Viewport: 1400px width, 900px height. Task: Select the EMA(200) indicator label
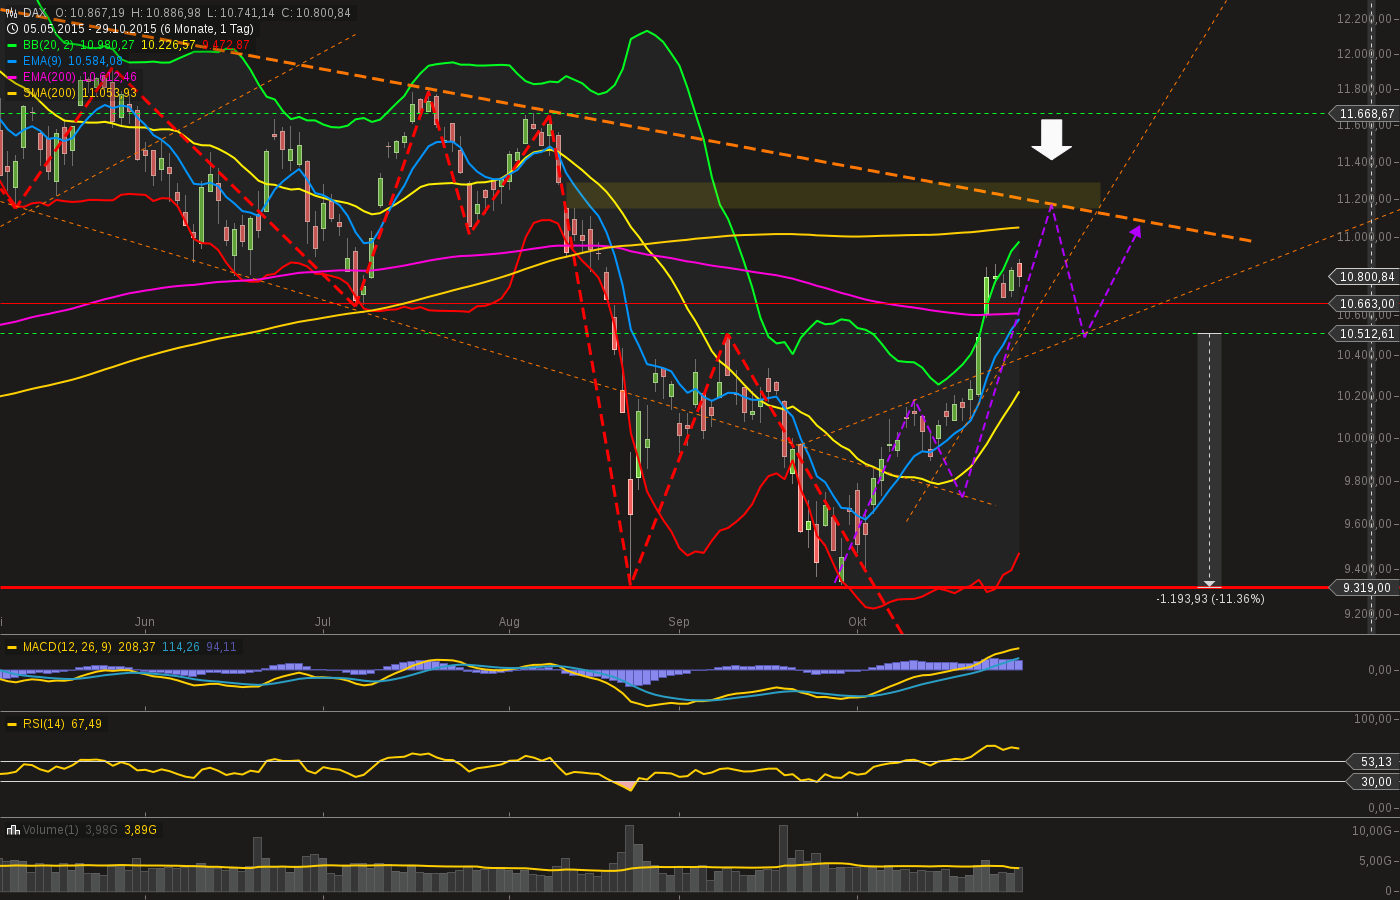49,77
